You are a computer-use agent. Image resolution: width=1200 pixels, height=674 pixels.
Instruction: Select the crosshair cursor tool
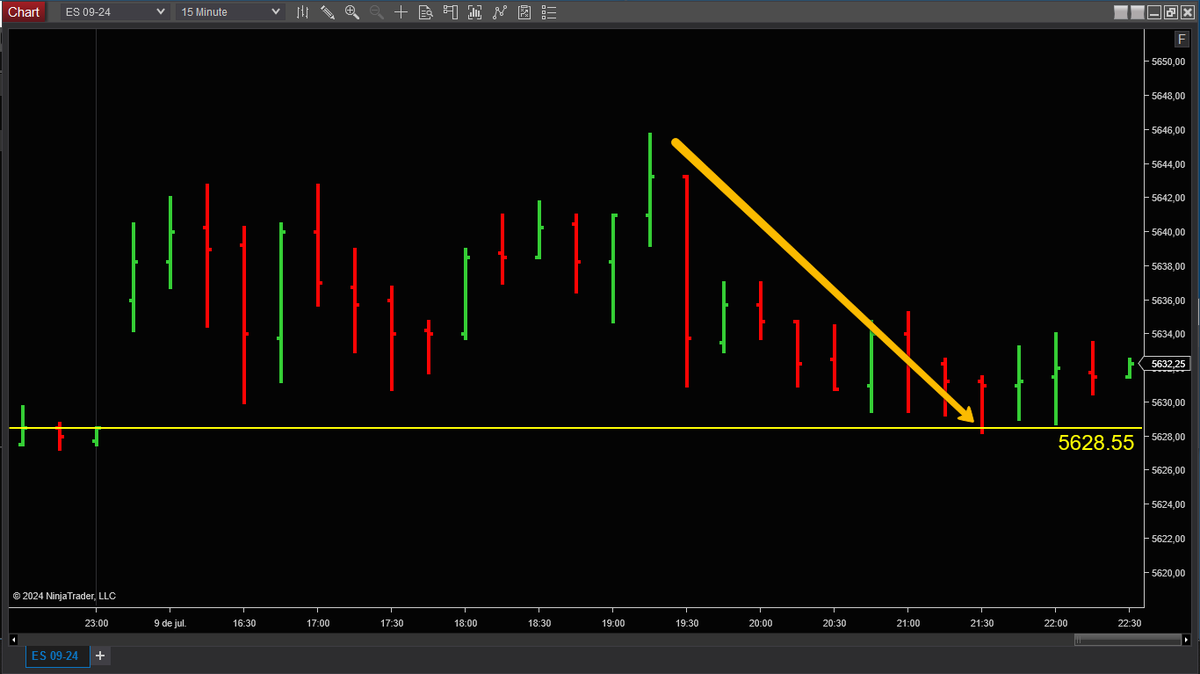[401, 12]
